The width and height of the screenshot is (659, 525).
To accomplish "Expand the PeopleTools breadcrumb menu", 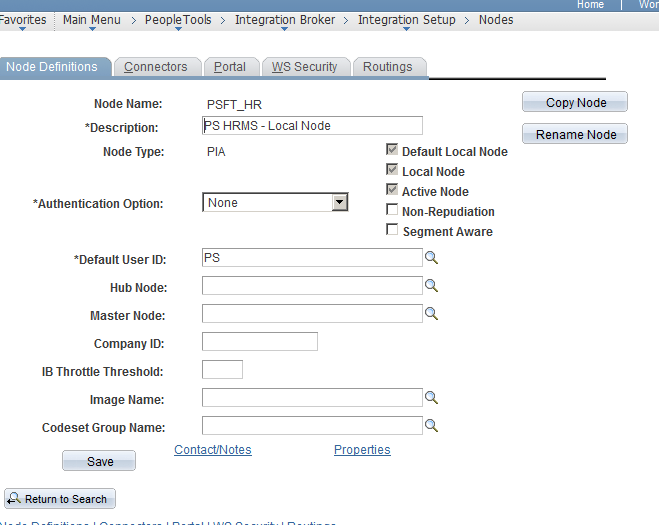I will click(x=178, y=21).
